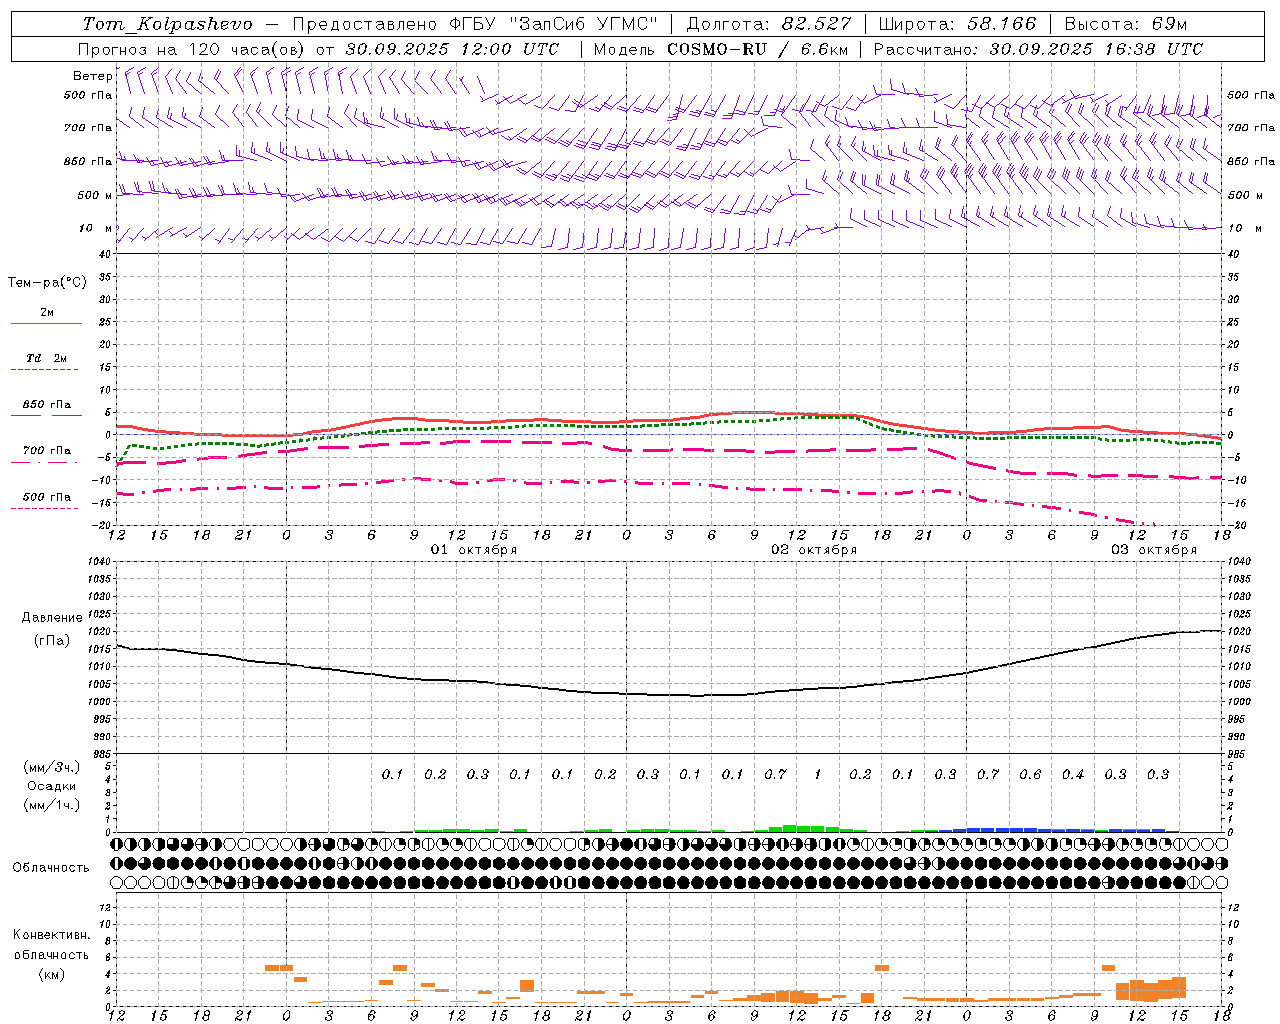The image size is (1280, 1024).
Task: Click the 01 октября date label
Action: coord(474,550)
